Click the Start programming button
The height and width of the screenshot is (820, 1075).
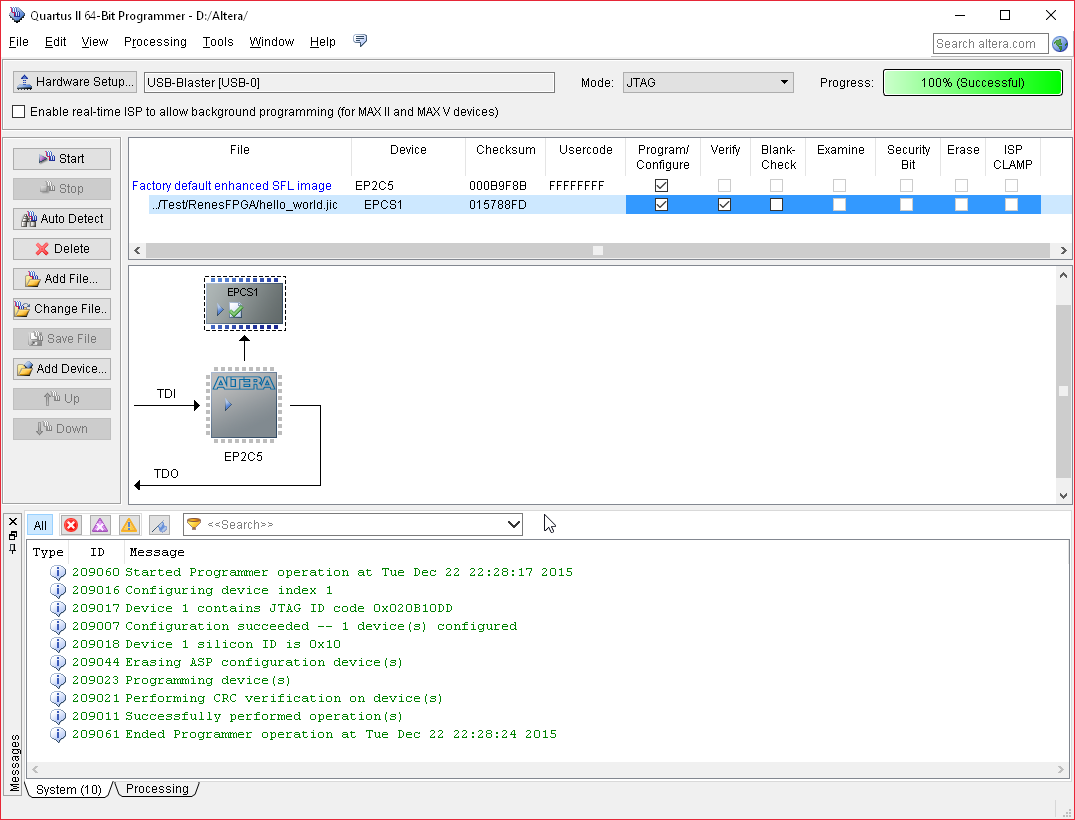(x=62, y=158)
